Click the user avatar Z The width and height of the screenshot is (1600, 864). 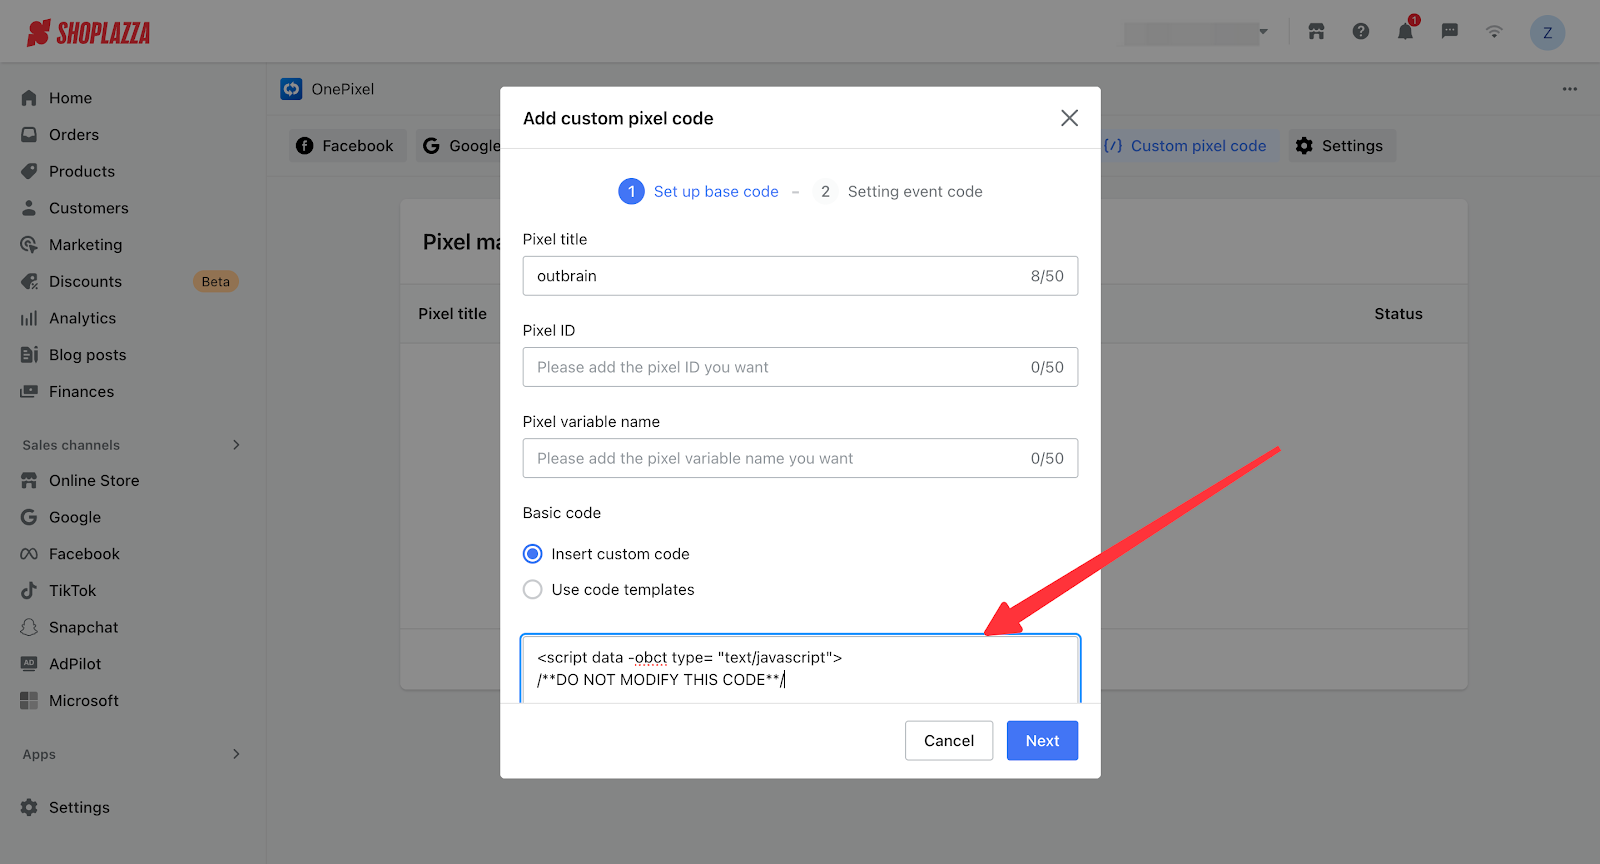[x=1547, y=33]
